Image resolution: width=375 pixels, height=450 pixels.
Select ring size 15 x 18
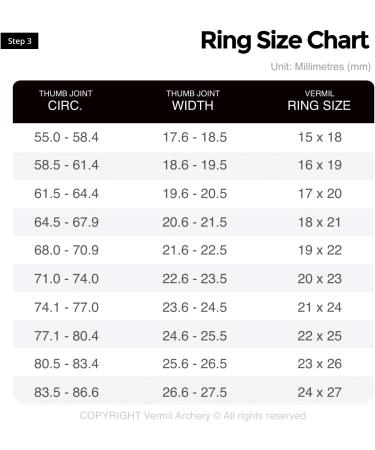tap(320, 137)
